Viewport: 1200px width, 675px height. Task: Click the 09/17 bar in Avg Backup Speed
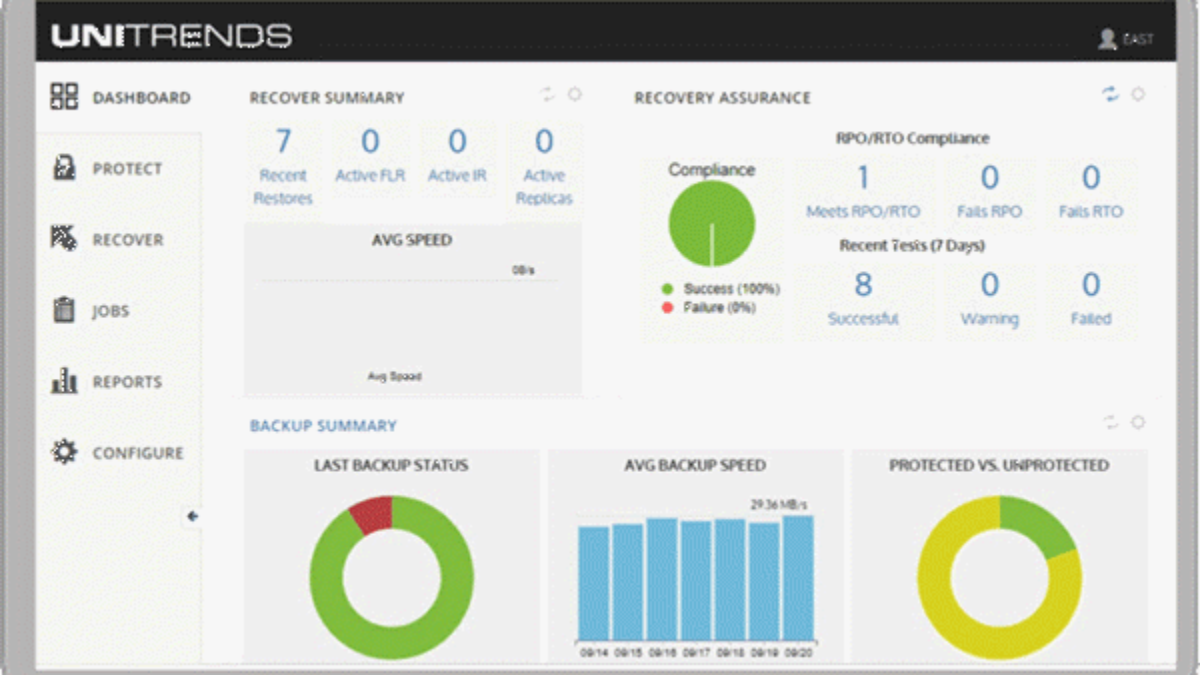click(696, 580)
